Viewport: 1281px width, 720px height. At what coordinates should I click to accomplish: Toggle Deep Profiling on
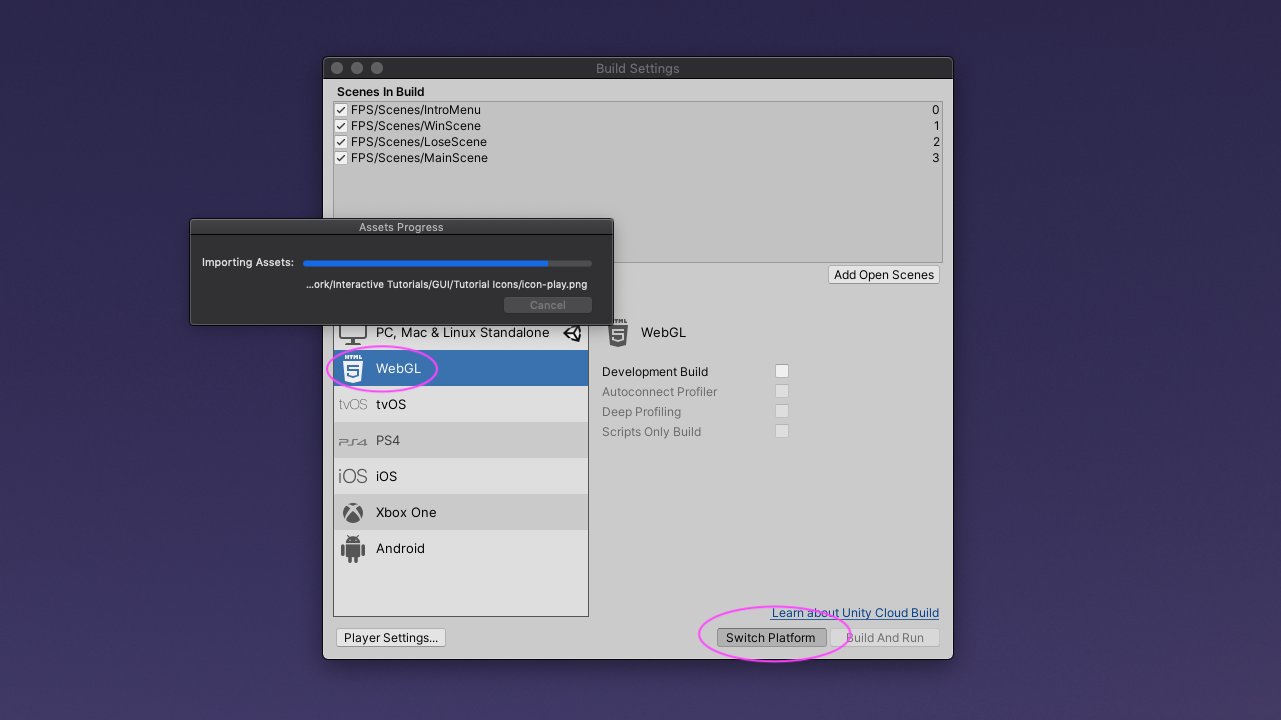(x=781, y=411)
